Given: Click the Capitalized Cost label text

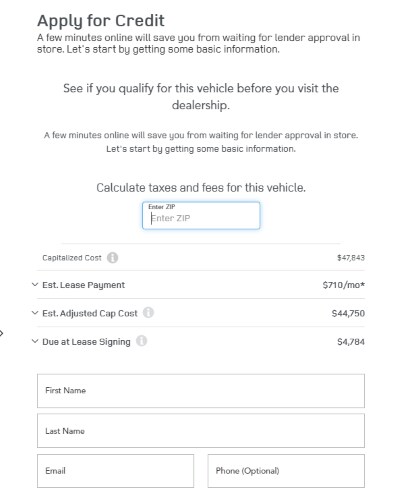Looking at the screenshot, I should (72, 258).
